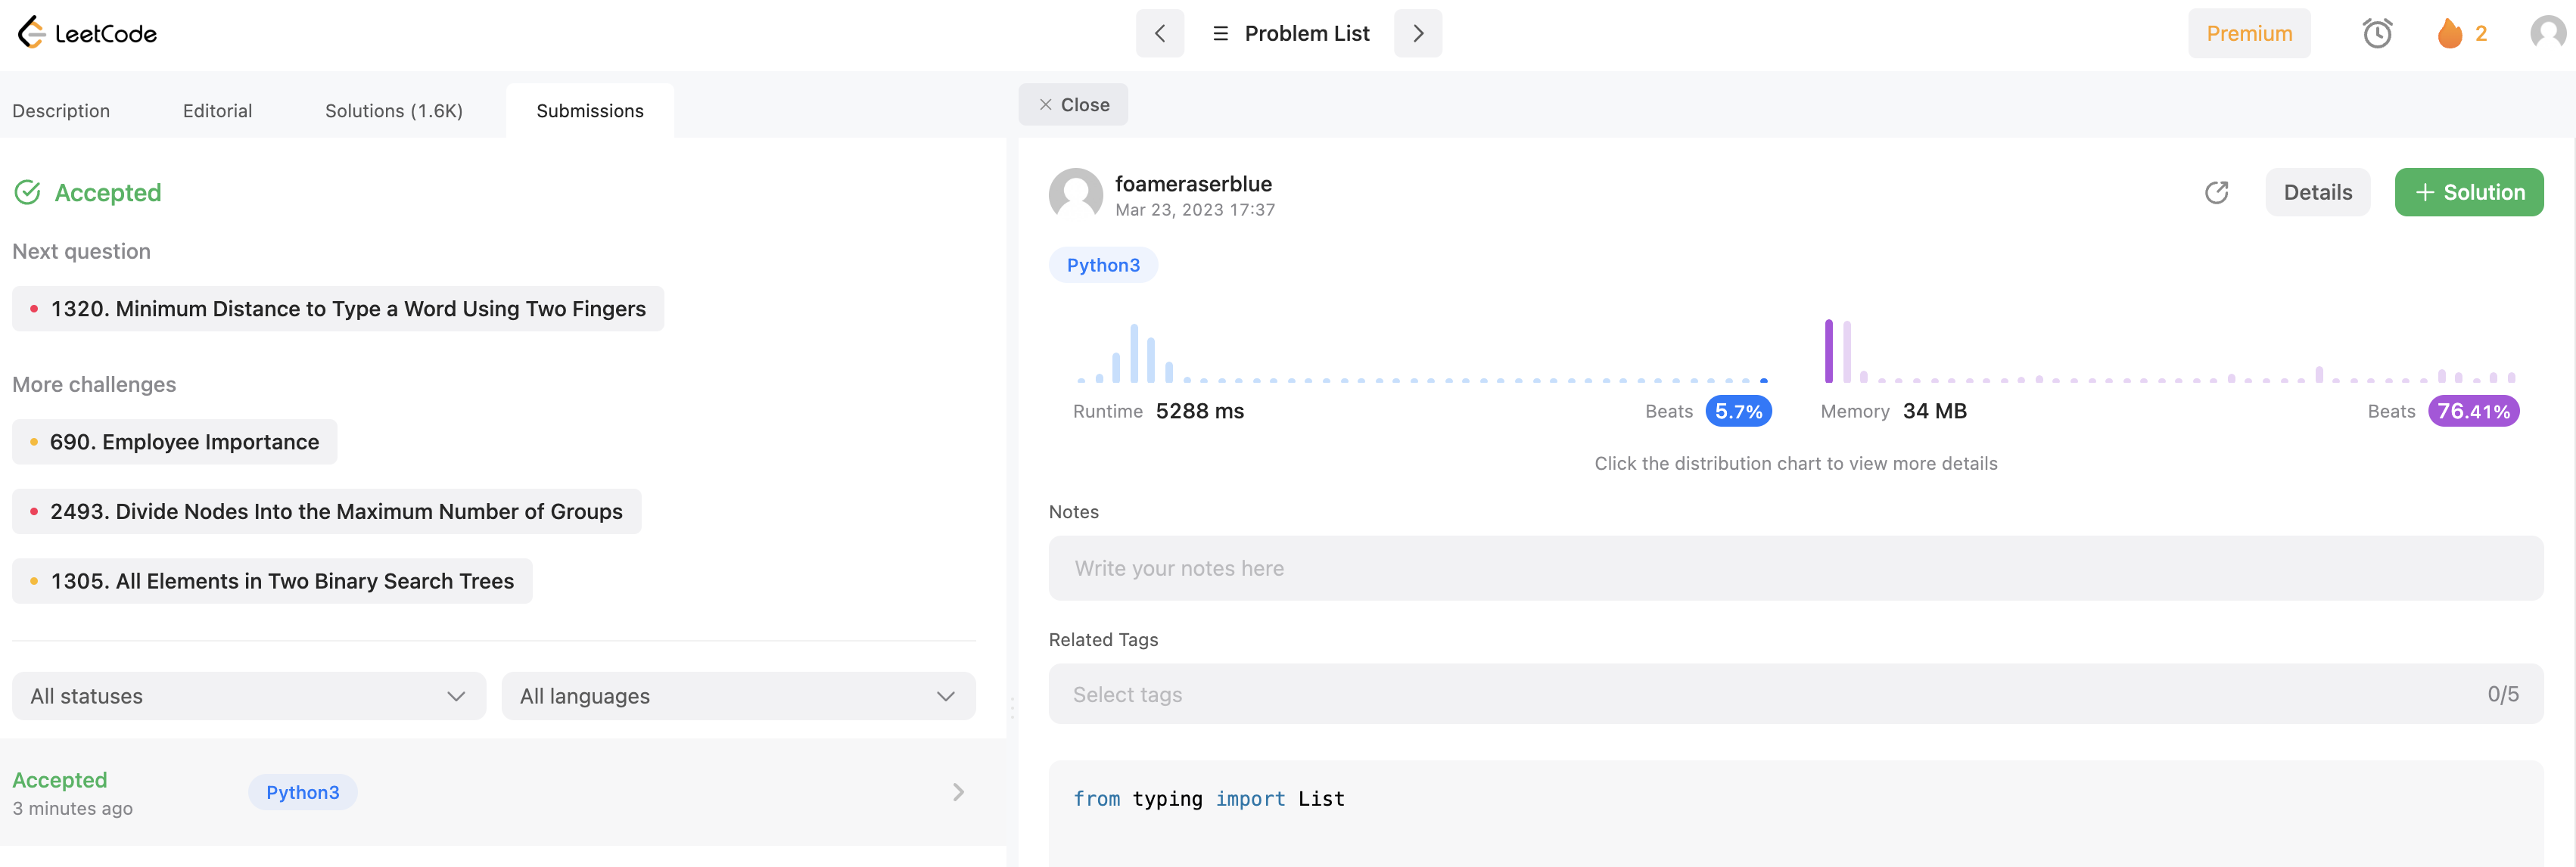Switch to the Editorial tab
Image resolution: width=2576 pixels, height=867 pixels.
[217, 111]
